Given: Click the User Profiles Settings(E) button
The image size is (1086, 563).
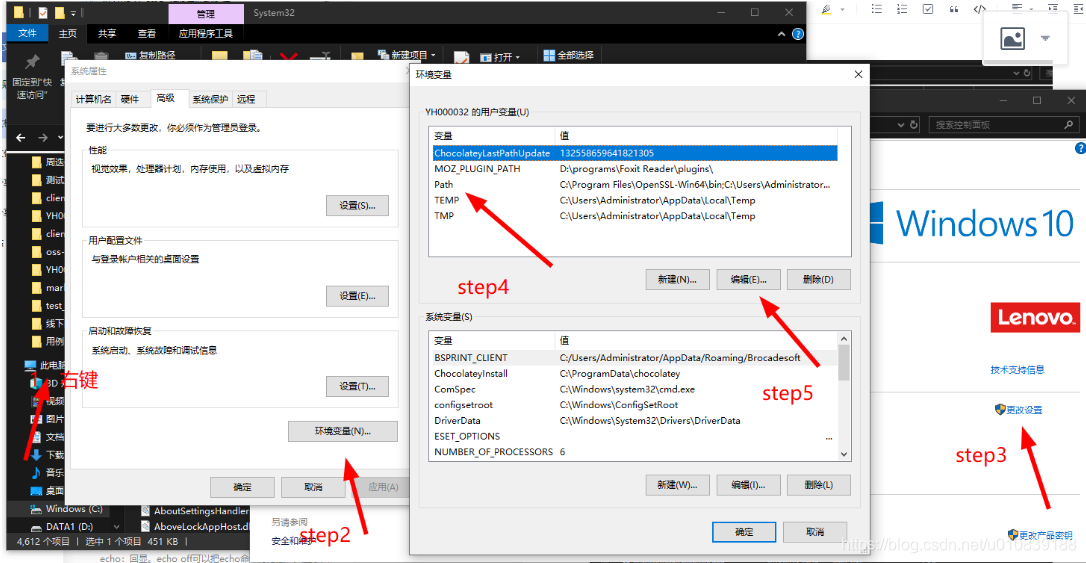Looking at the screenshot, I should point(357,296).
